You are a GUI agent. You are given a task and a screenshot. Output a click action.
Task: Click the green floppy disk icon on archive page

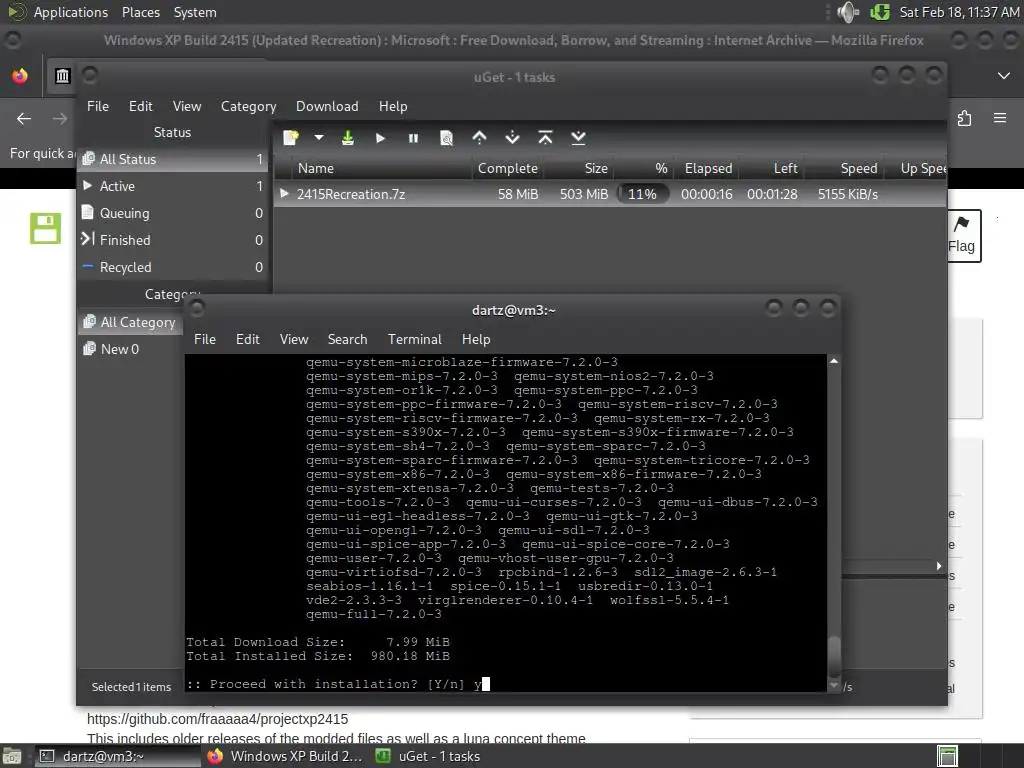click(45, 229)
